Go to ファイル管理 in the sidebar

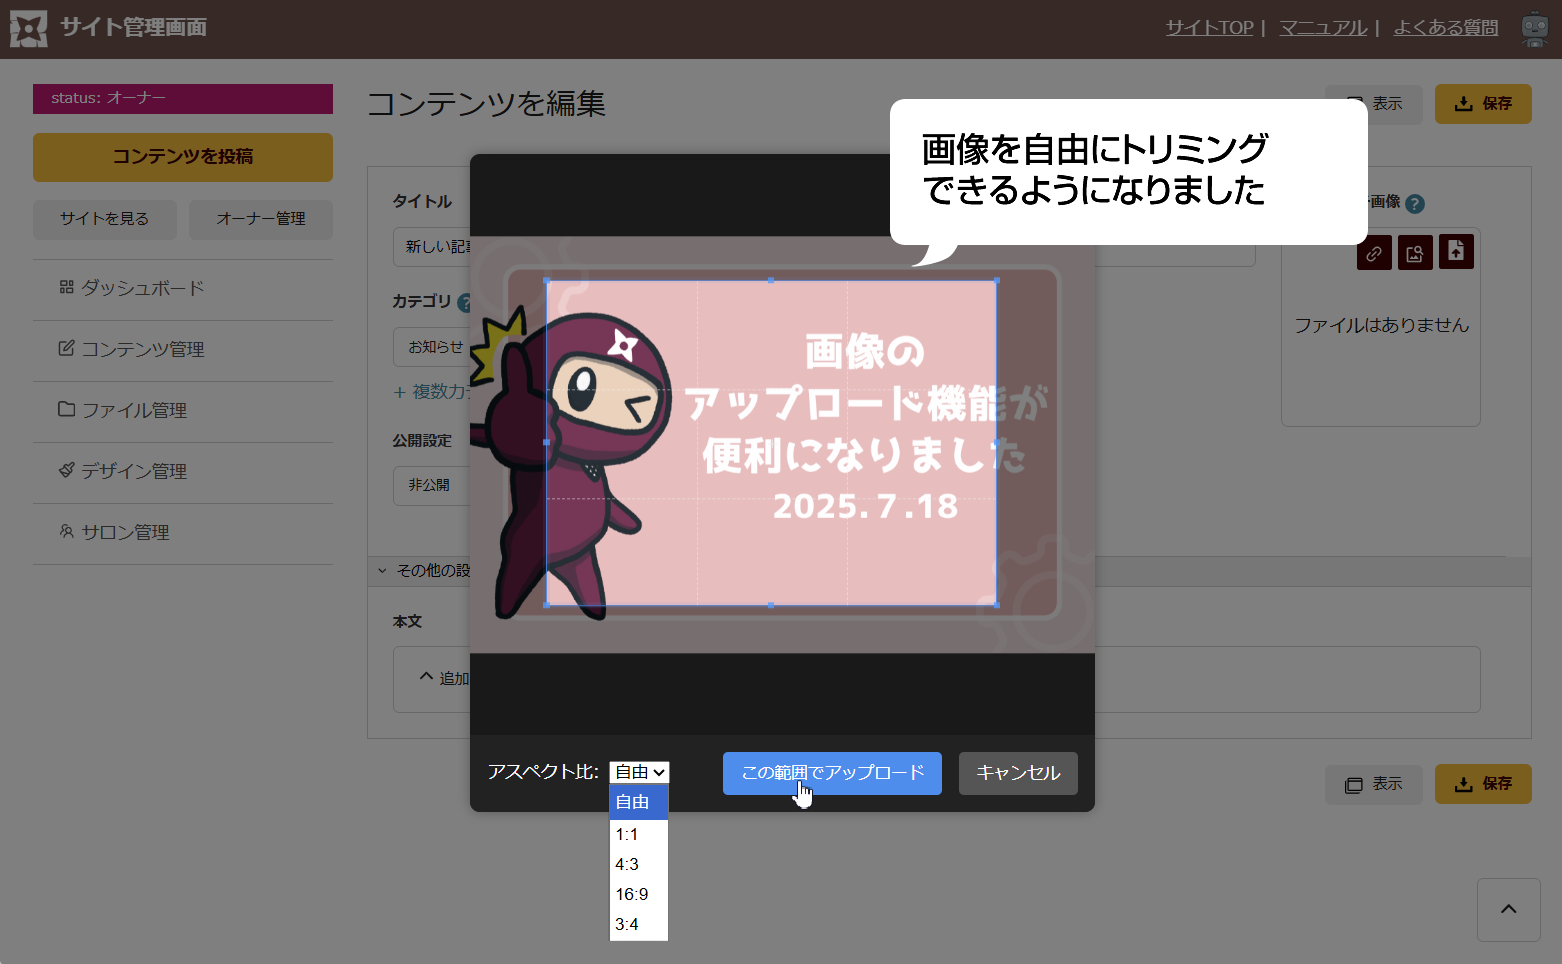point(134,410)
